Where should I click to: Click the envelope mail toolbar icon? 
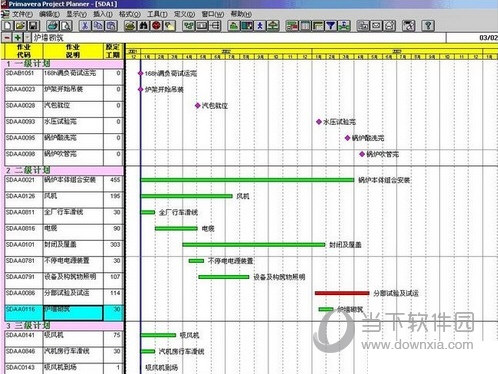pos(376,26)
